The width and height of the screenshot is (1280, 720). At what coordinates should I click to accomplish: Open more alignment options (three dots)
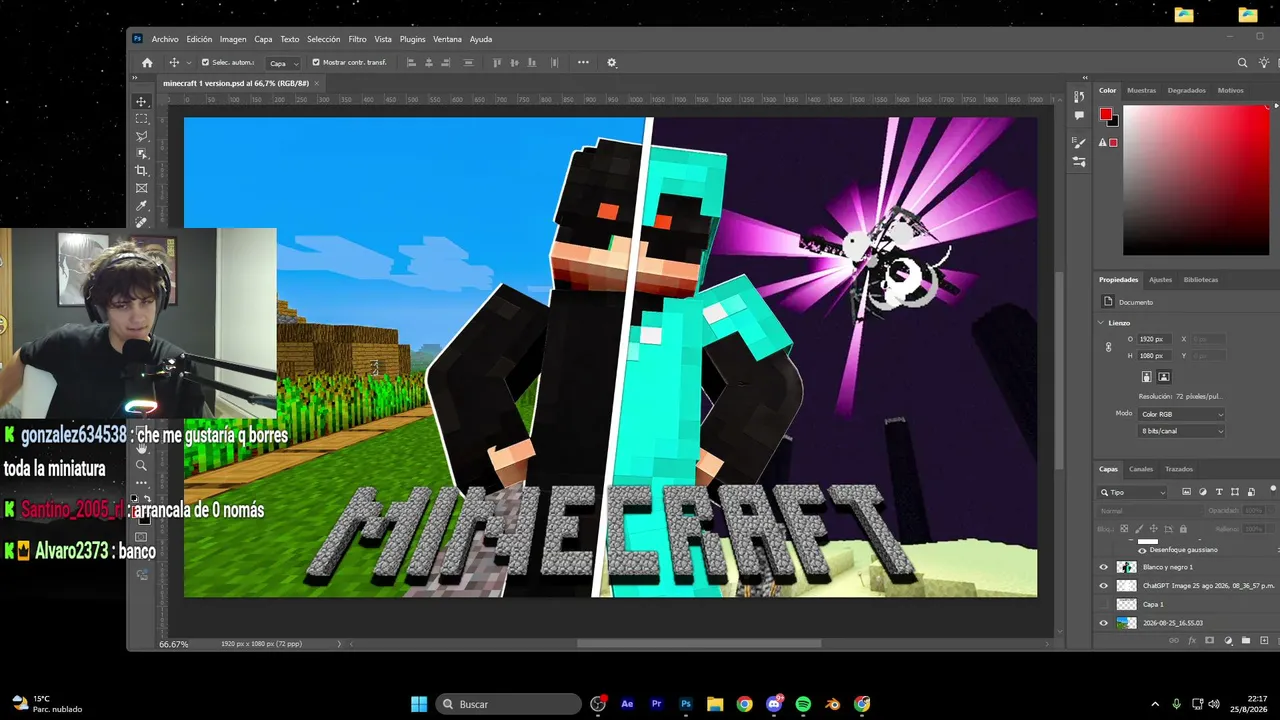[x=583, y=62]
